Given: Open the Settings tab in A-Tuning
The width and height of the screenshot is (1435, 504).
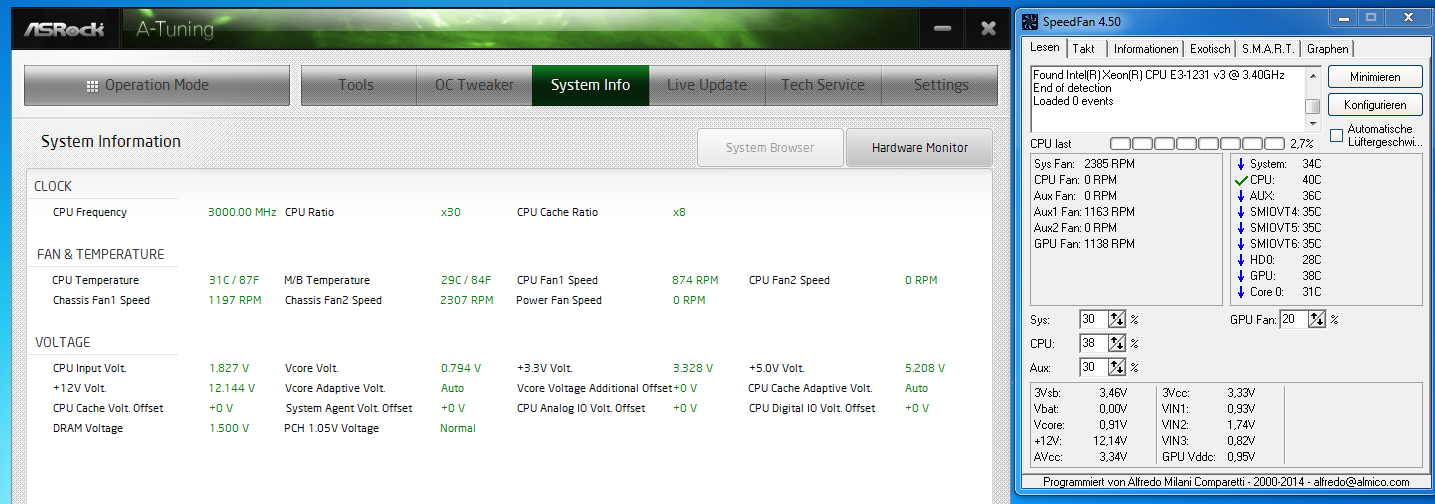Looking at the screenshot, I should coord(940,85).
